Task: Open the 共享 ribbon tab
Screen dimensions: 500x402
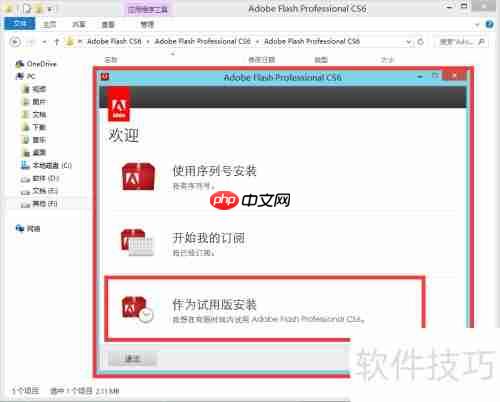Action: click(x=79, y=24)
